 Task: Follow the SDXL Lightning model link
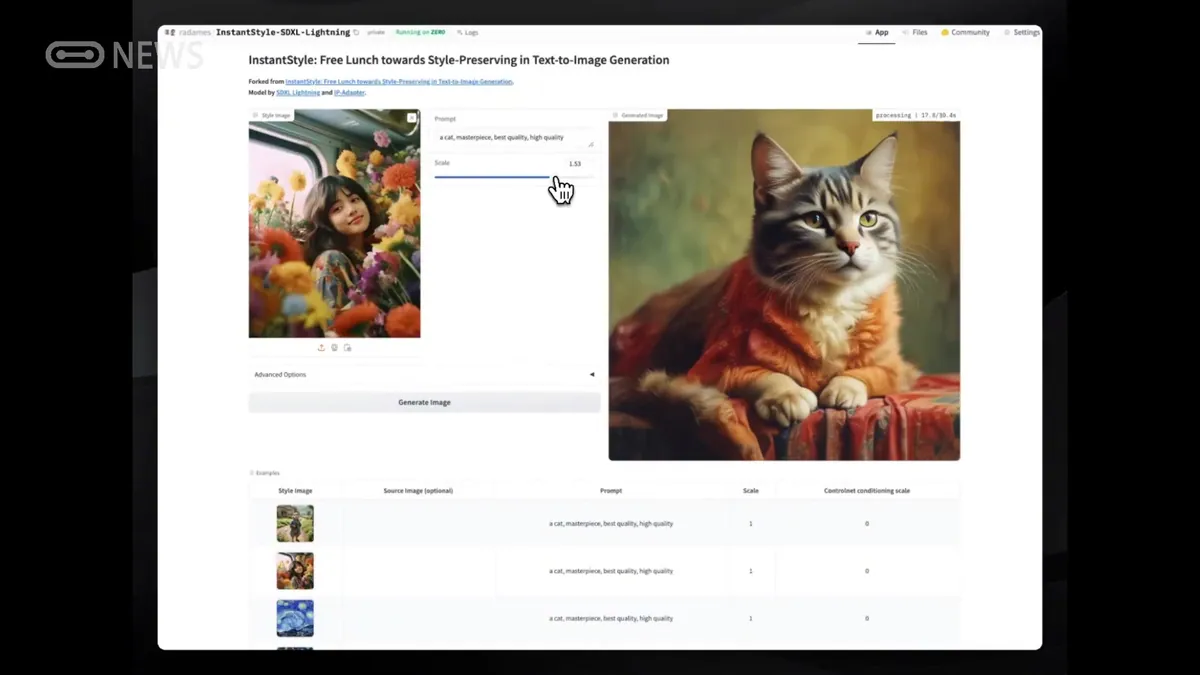point(298,92)
